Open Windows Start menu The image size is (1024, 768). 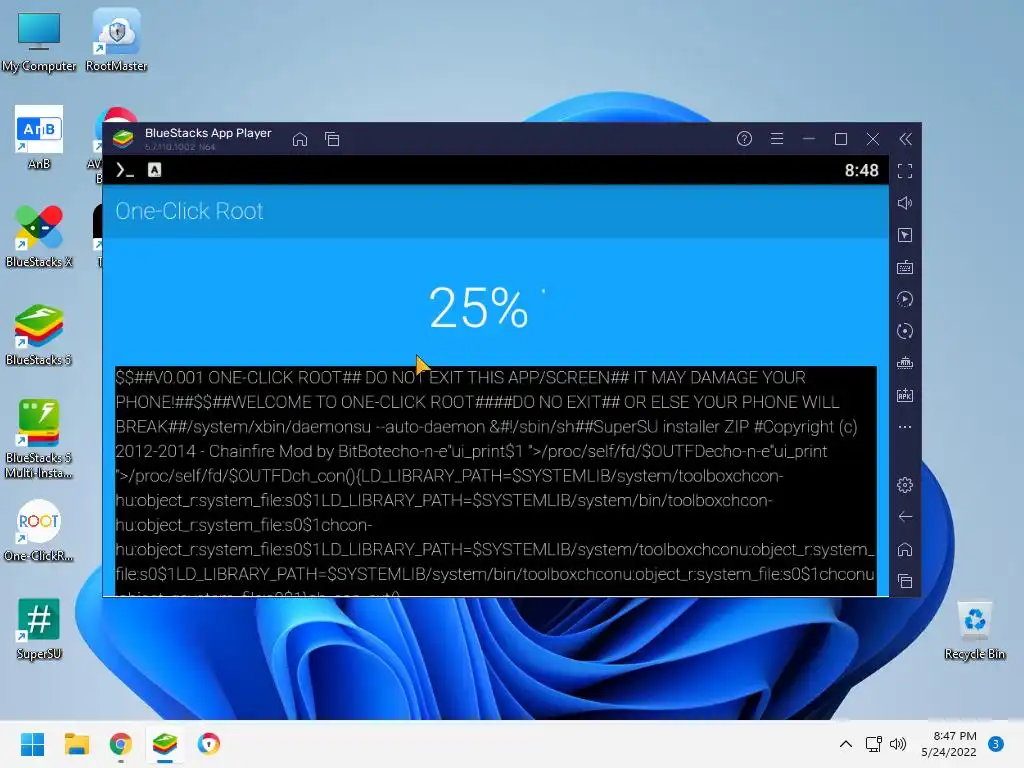(x=32, y=744)
